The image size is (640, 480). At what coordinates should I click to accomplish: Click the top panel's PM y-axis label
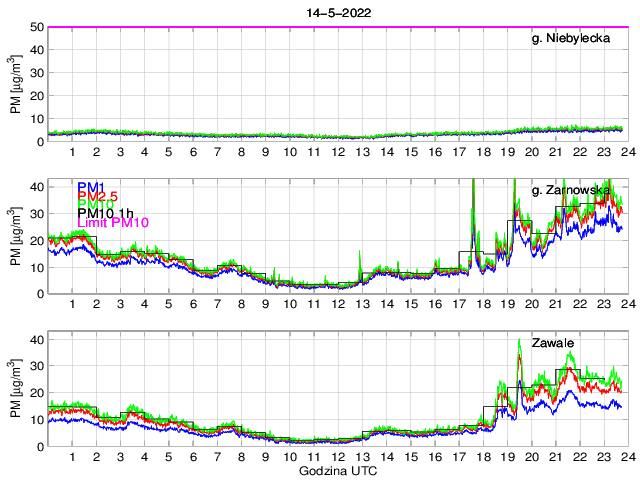(18, 85)
